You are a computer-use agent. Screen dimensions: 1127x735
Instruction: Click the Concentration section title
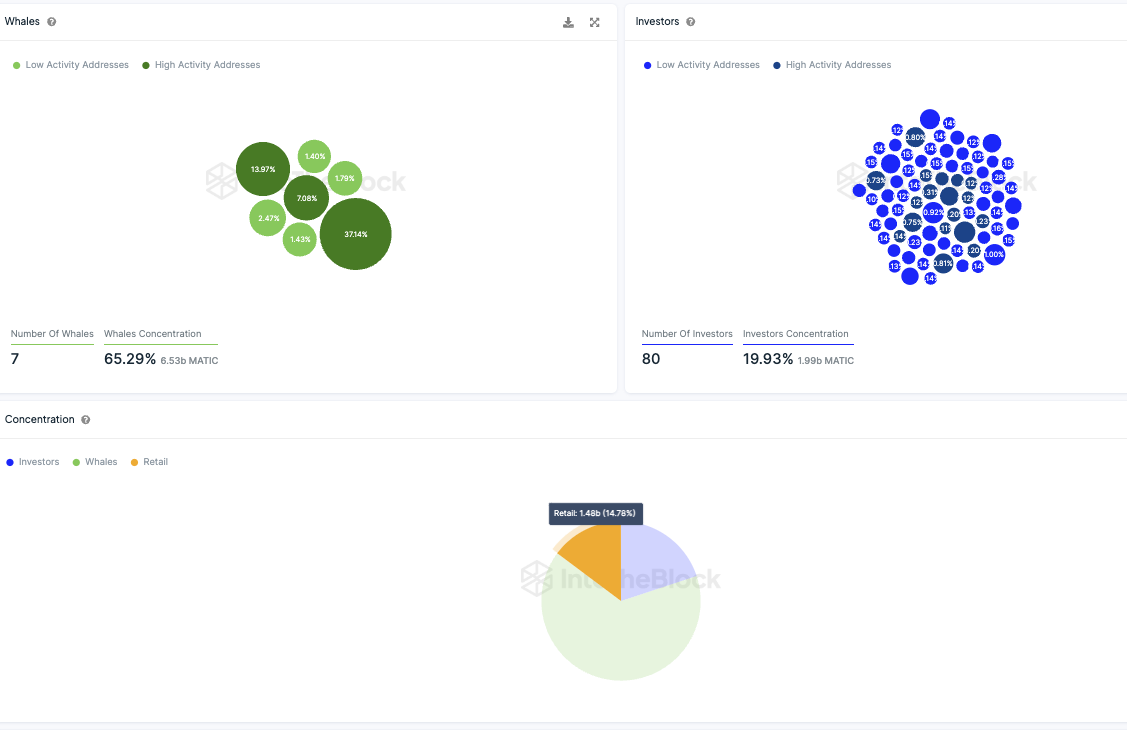click(40, 420)
